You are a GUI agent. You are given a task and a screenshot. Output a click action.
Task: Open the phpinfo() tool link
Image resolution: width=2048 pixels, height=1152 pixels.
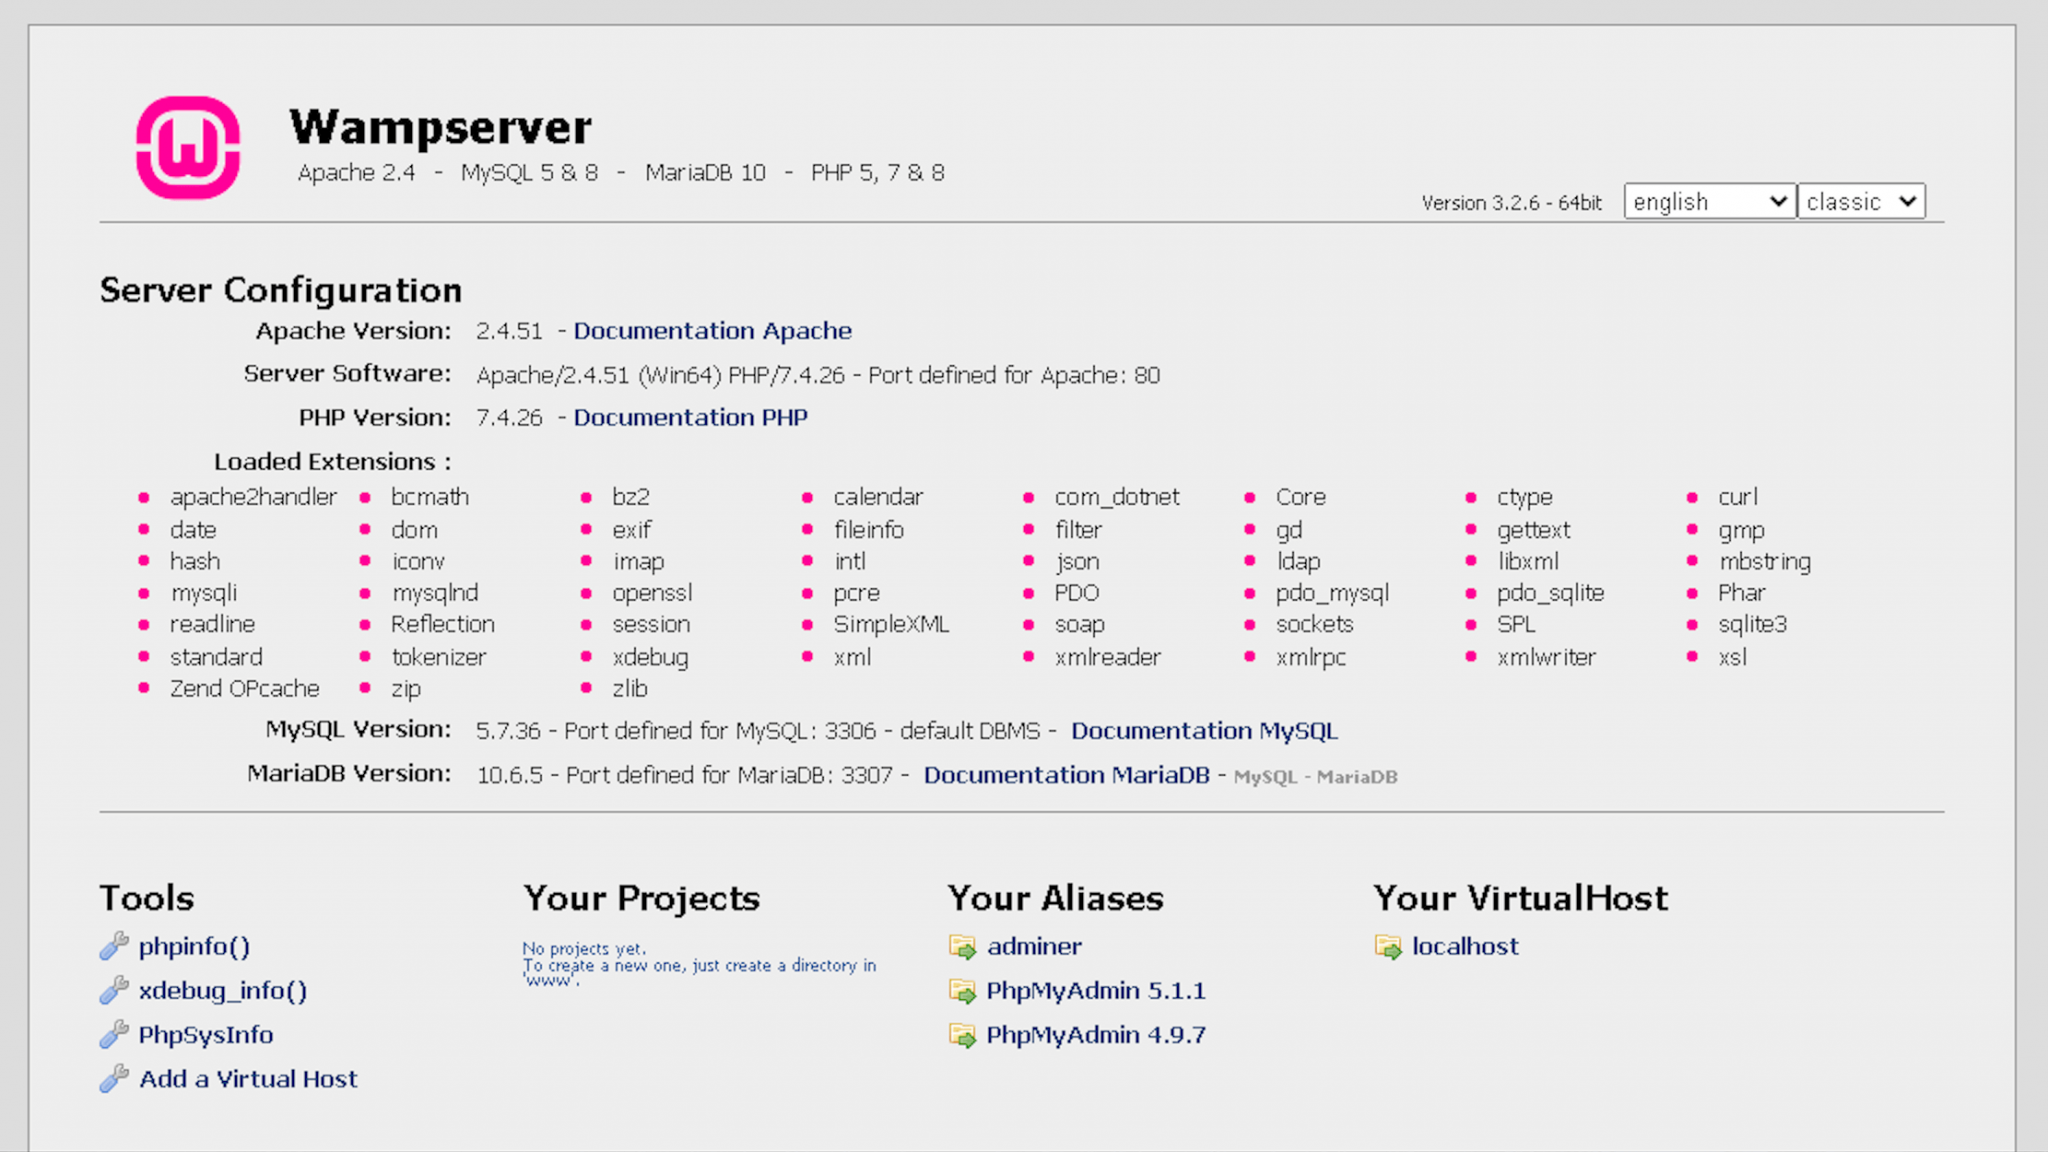coord(194,946)
